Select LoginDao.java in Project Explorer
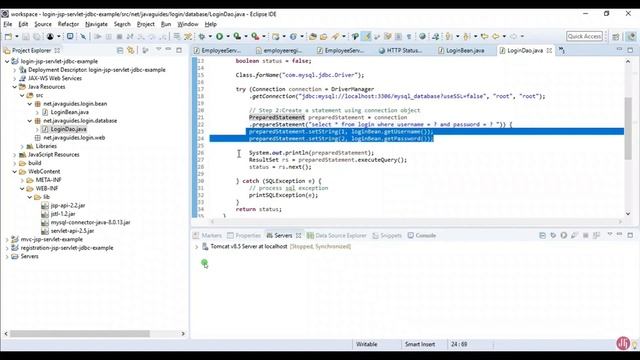Image resolution: width=640 pixels, height=360 pixels. 69,129
